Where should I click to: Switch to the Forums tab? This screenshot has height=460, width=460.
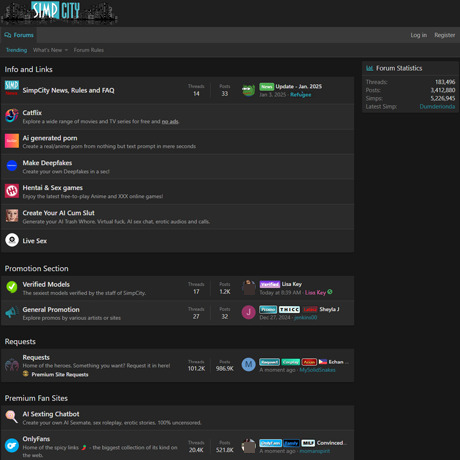click(x=19, y=35)
